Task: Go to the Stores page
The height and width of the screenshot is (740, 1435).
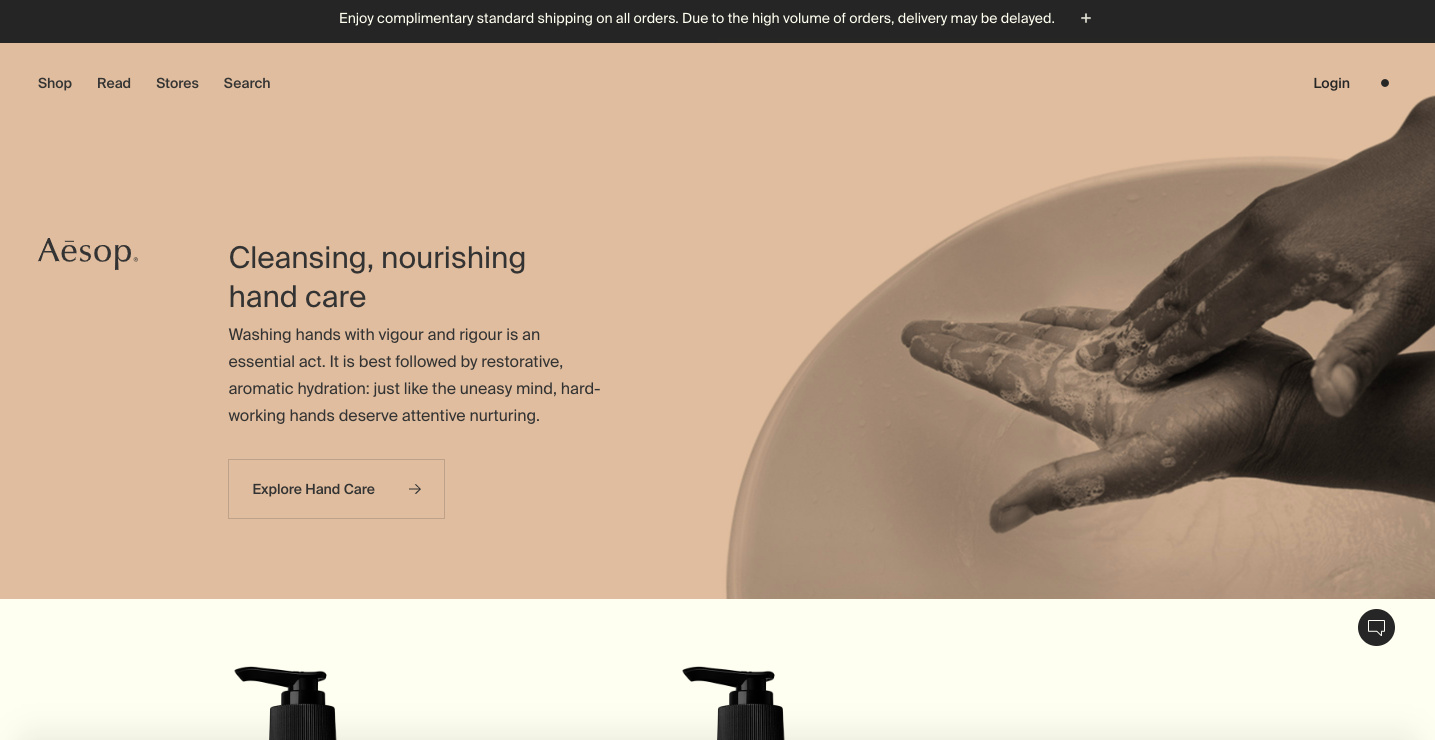Action: [177, 83]
